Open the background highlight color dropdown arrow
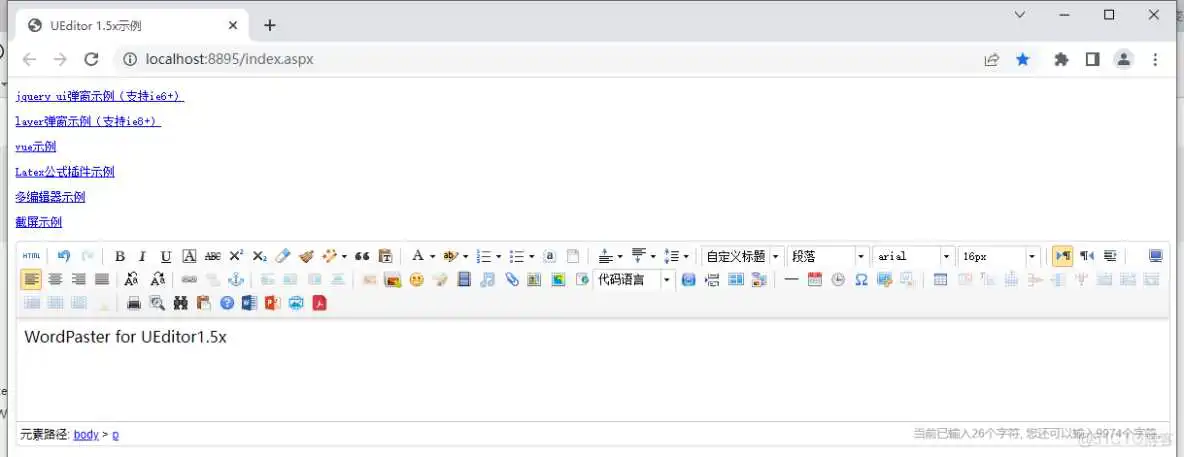 (466, 257)
